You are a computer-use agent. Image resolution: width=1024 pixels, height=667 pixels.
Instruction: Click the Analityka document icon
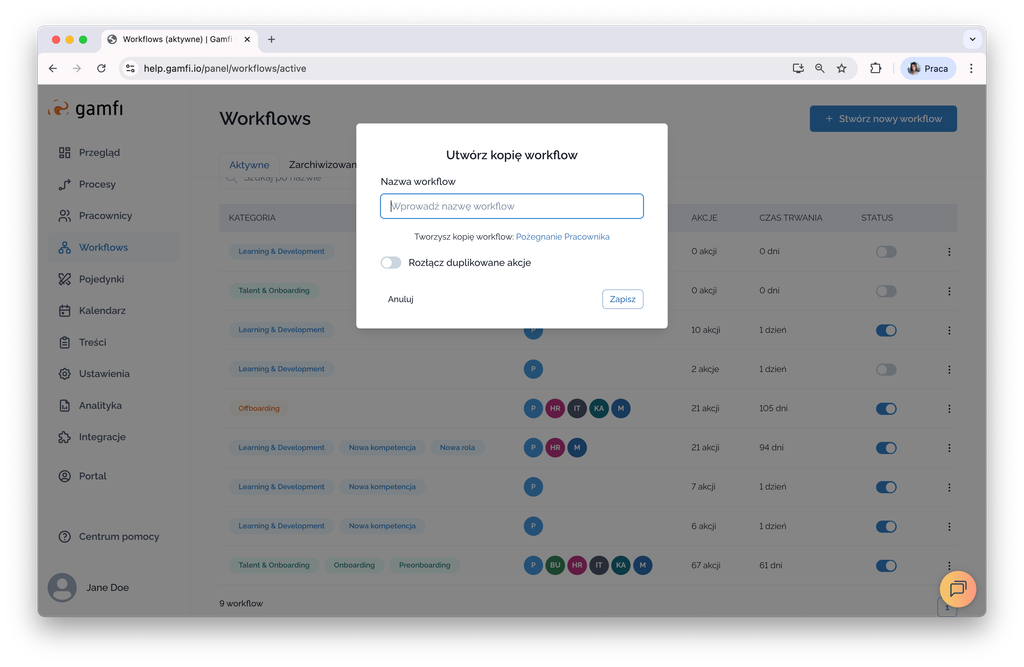64,406
